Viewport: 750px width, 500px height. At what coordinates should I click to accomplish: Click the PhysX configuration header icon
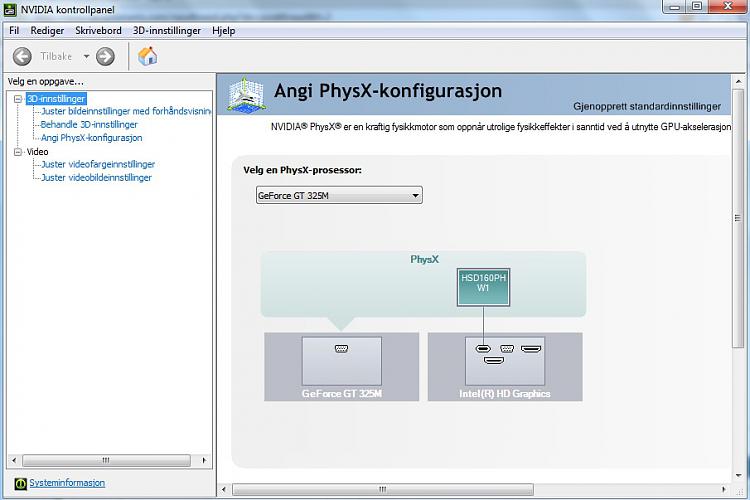pos(246,95)
